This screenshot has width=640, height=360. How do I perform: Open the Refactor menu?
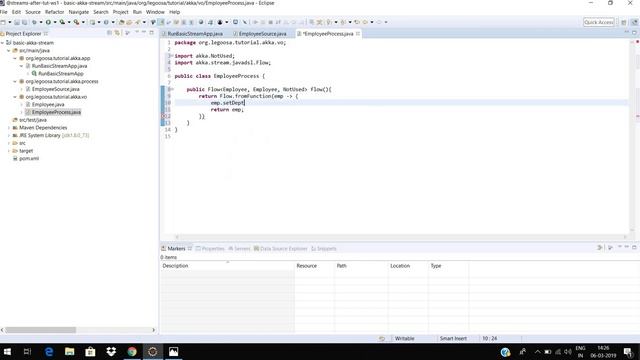click(54, 12)
